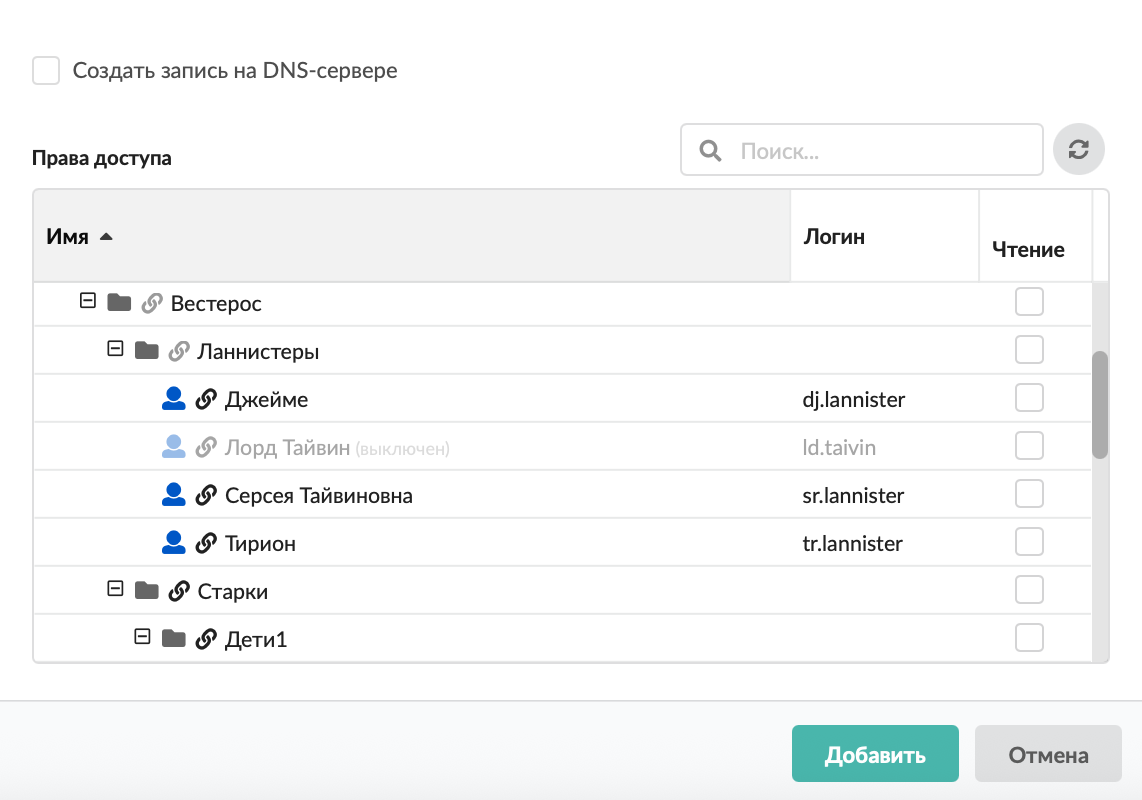Click the folder icon next to Дети1
Viewport: 1142px width, 800px height.
point(174,638)
